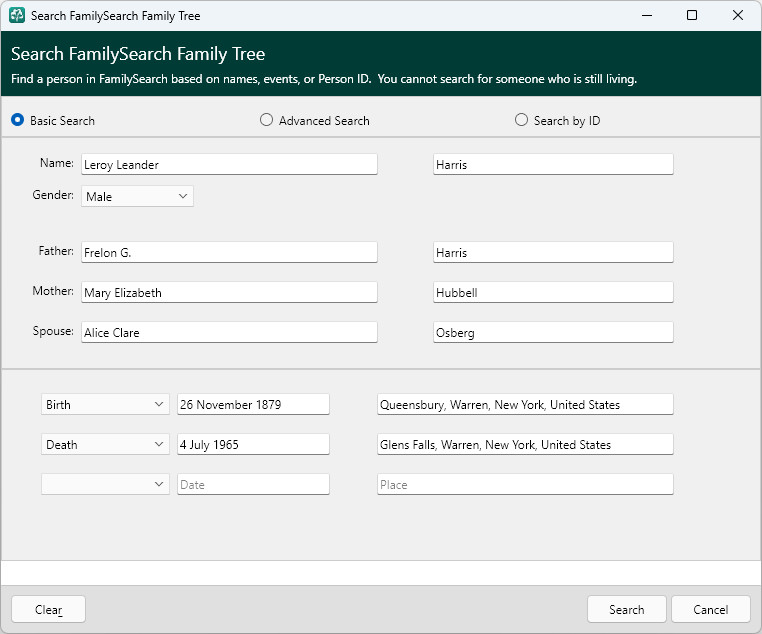Select the Basic Search radio button
The width and height of the screenshot is (762, 634).
click(17, 120)
